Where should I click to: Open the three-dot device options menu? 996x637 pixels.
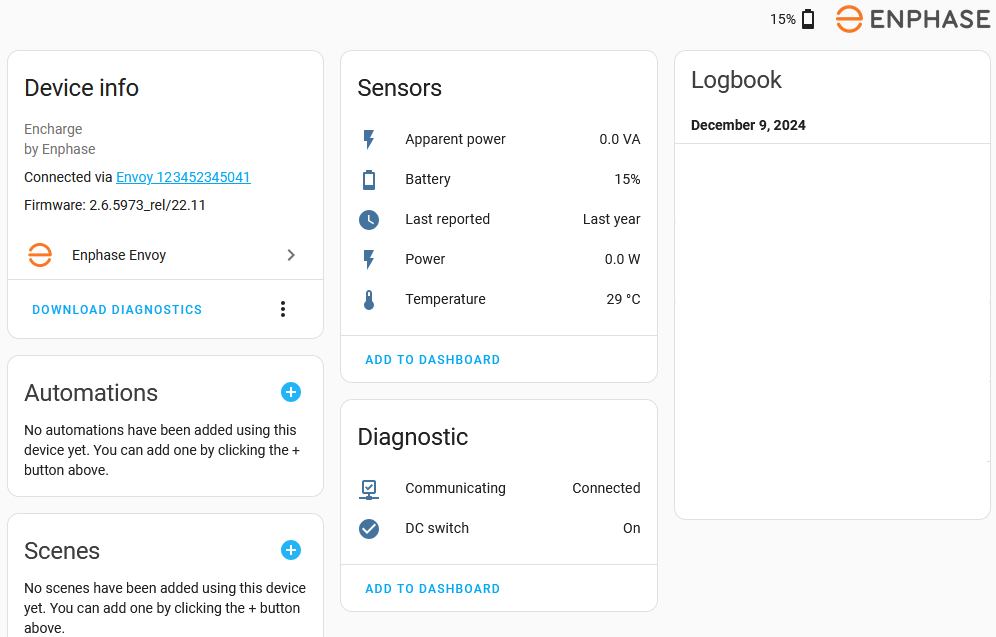click(283, 309)
